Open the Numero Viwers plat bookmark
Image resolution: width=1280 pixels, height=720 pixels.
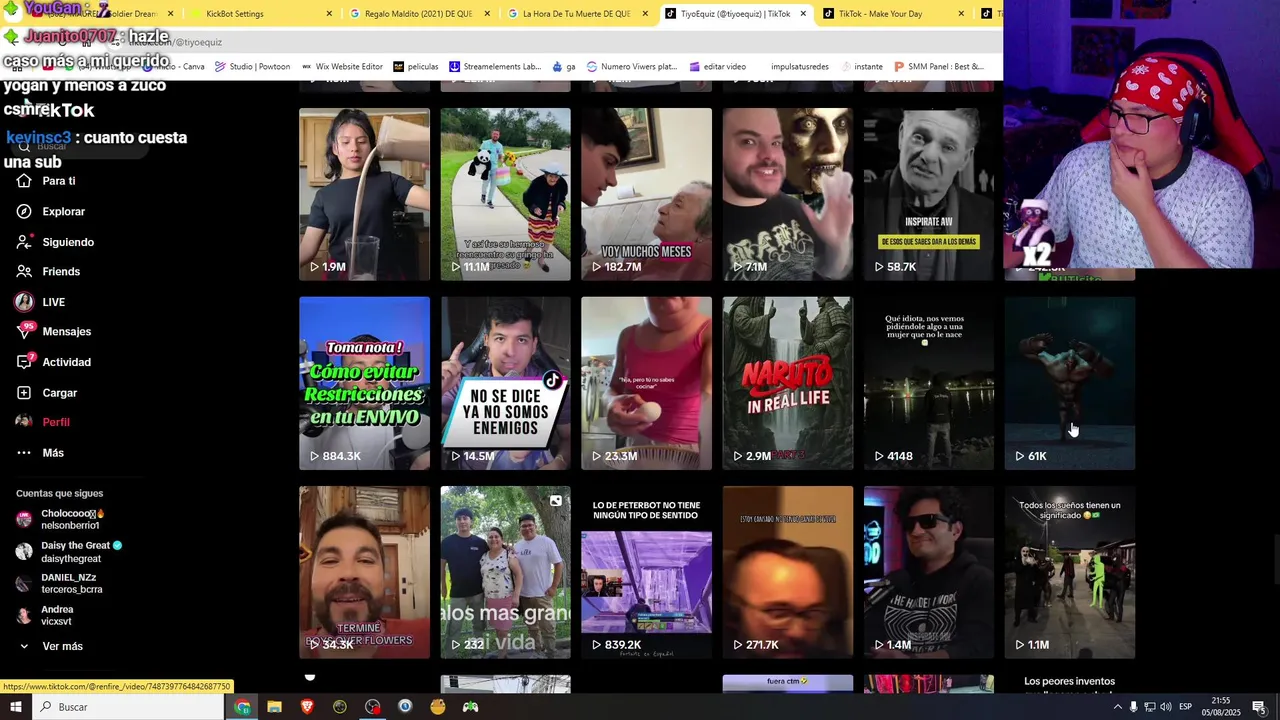tap(632, 67)
